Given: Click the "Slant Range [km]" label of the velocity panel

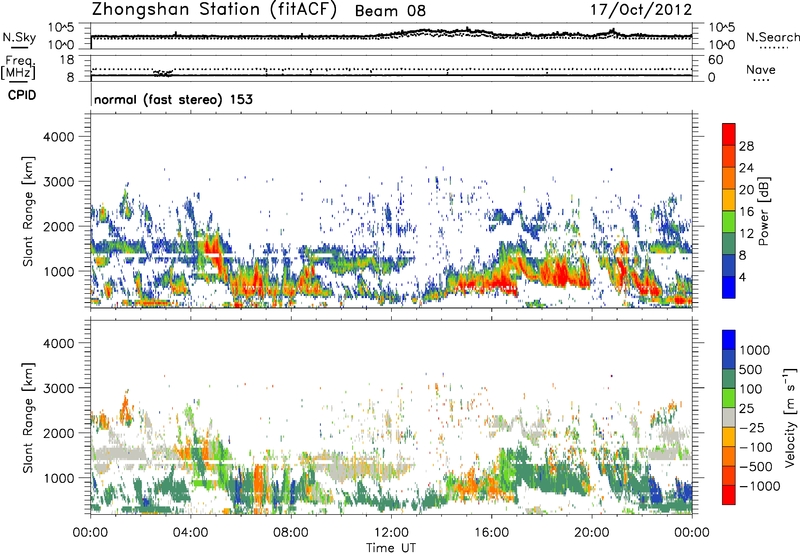Looking at the screenshot, I should coord(28,418).
